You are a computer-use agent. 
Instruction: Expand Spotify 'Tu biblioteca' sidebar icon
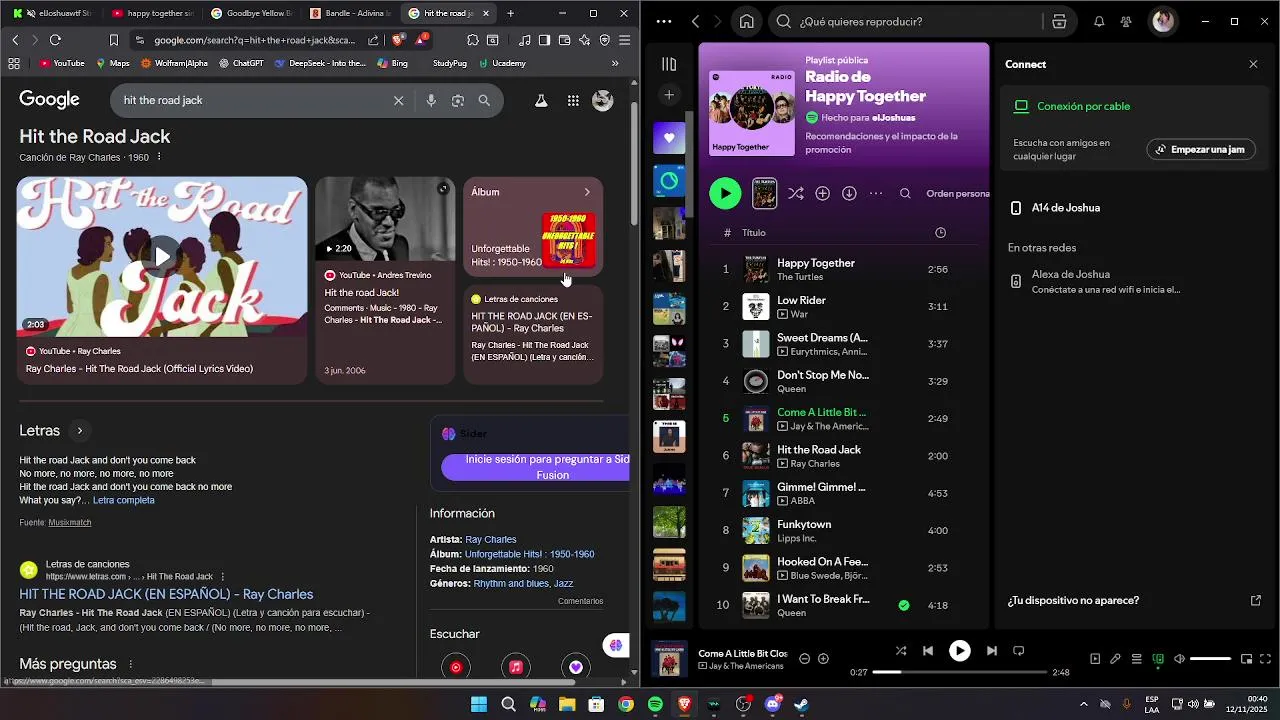tap(669, 64)
